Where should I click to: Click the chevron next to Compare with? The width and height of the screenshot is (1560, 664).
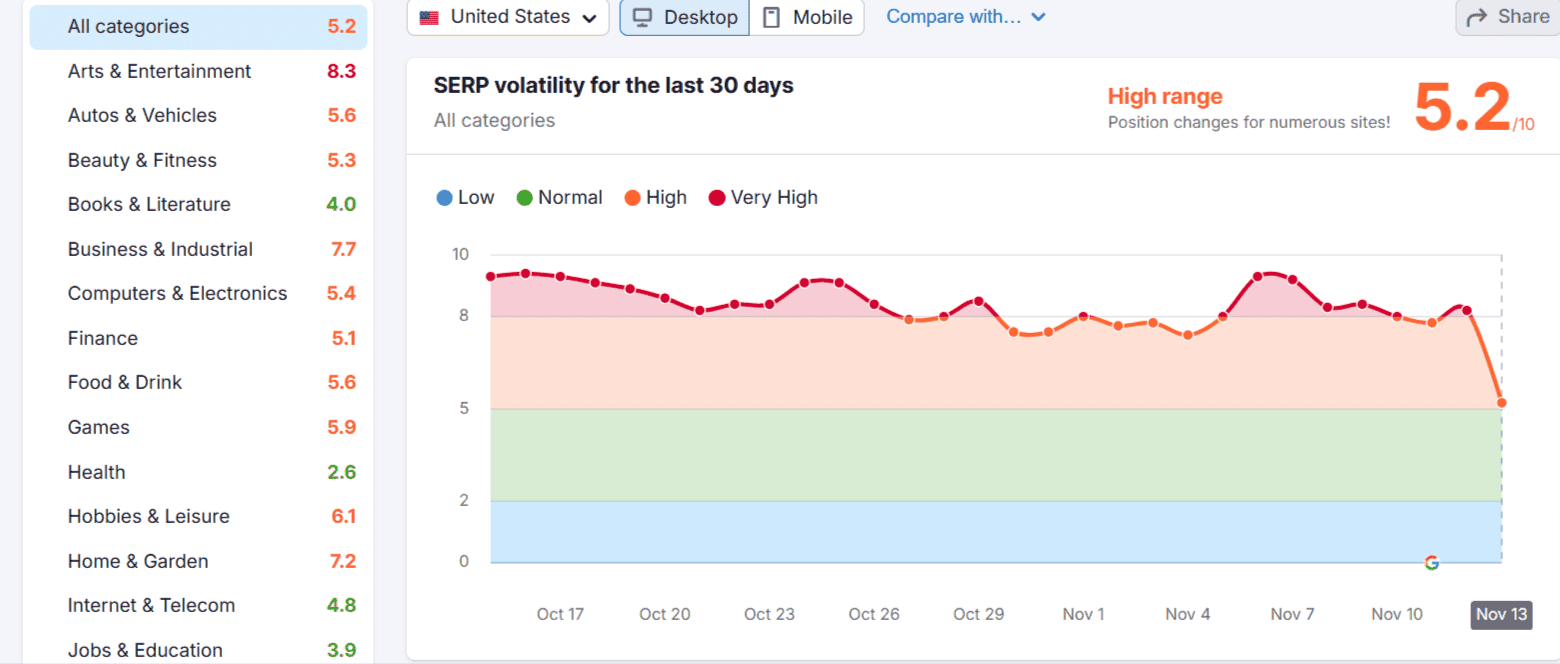[1038, 17]
